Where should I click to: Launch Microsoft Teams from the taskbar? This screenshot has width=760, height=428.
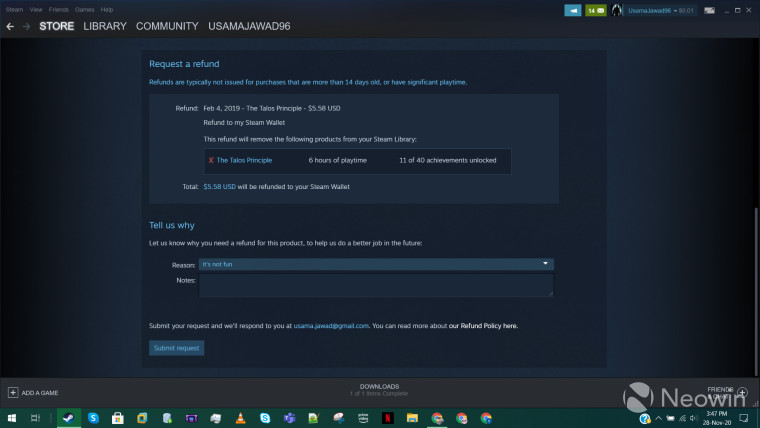click(289, 418)
